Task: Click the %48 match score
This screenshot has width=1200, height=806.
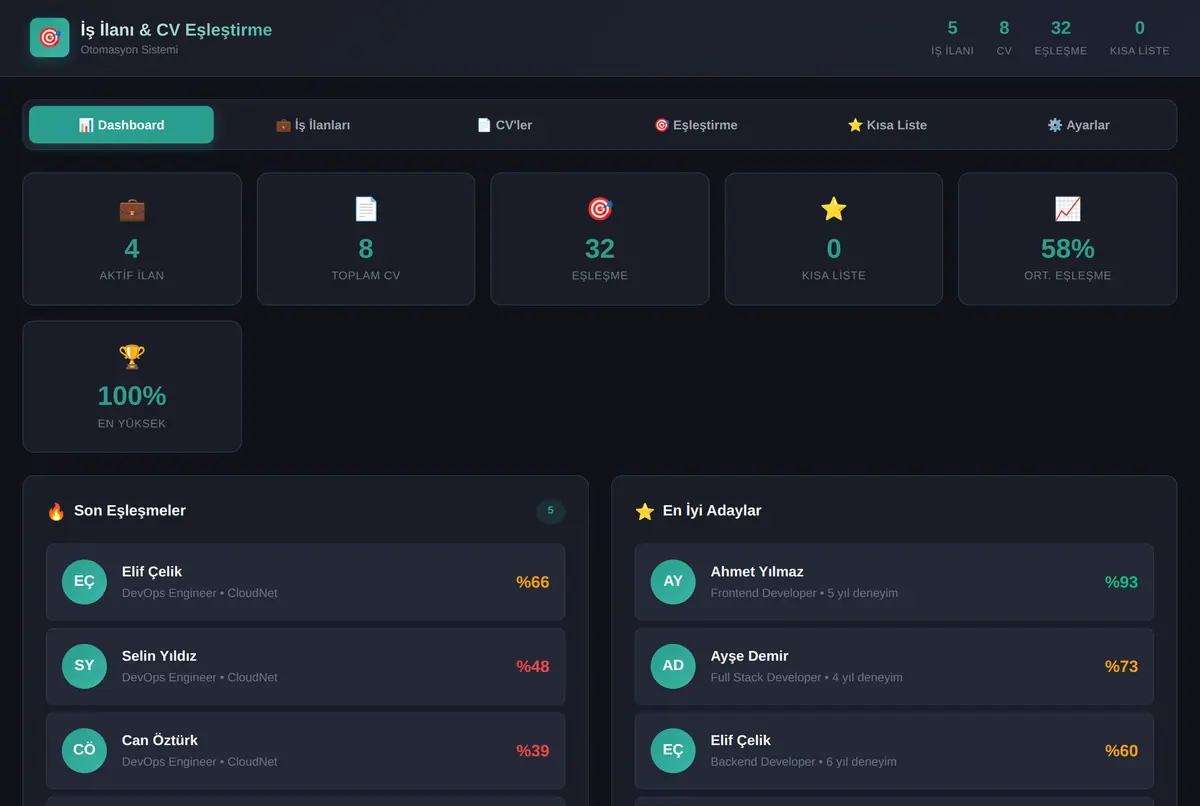Action: (533, 666)
